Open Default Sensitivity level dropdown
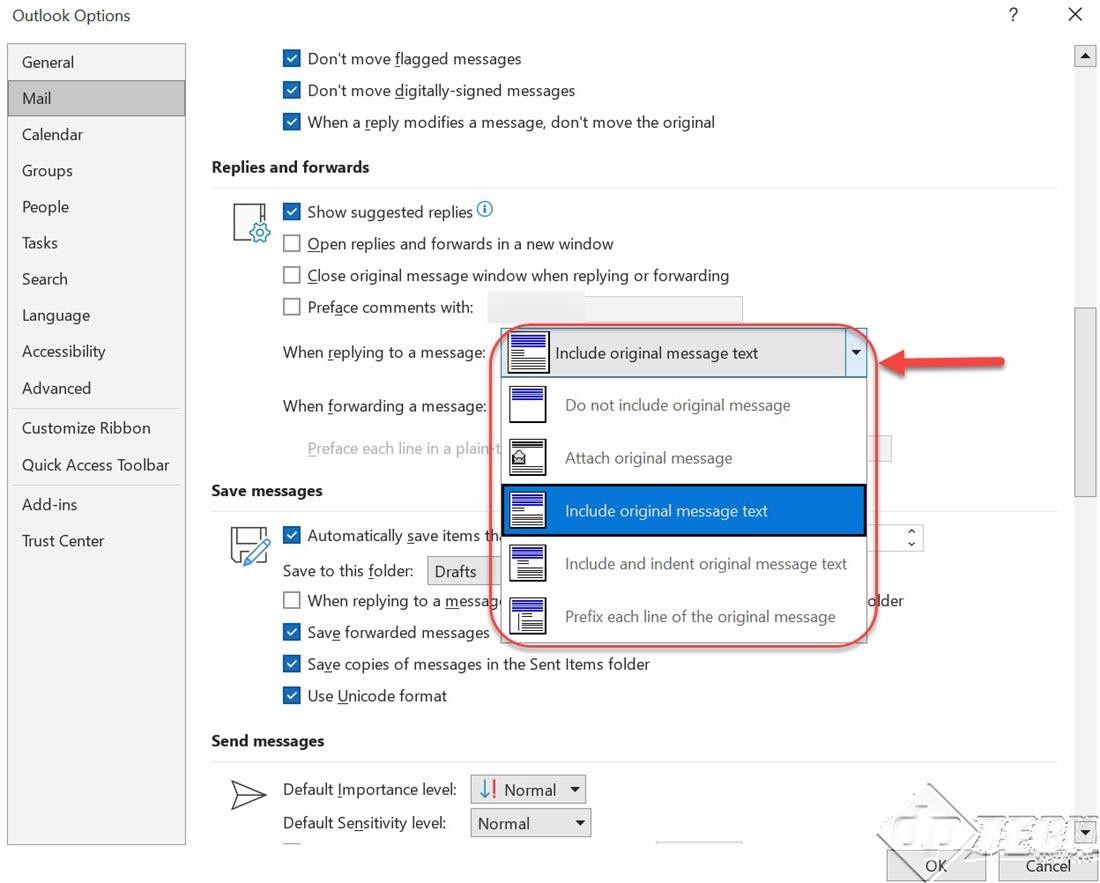1100x883 pixels. [x=530, y=823]
